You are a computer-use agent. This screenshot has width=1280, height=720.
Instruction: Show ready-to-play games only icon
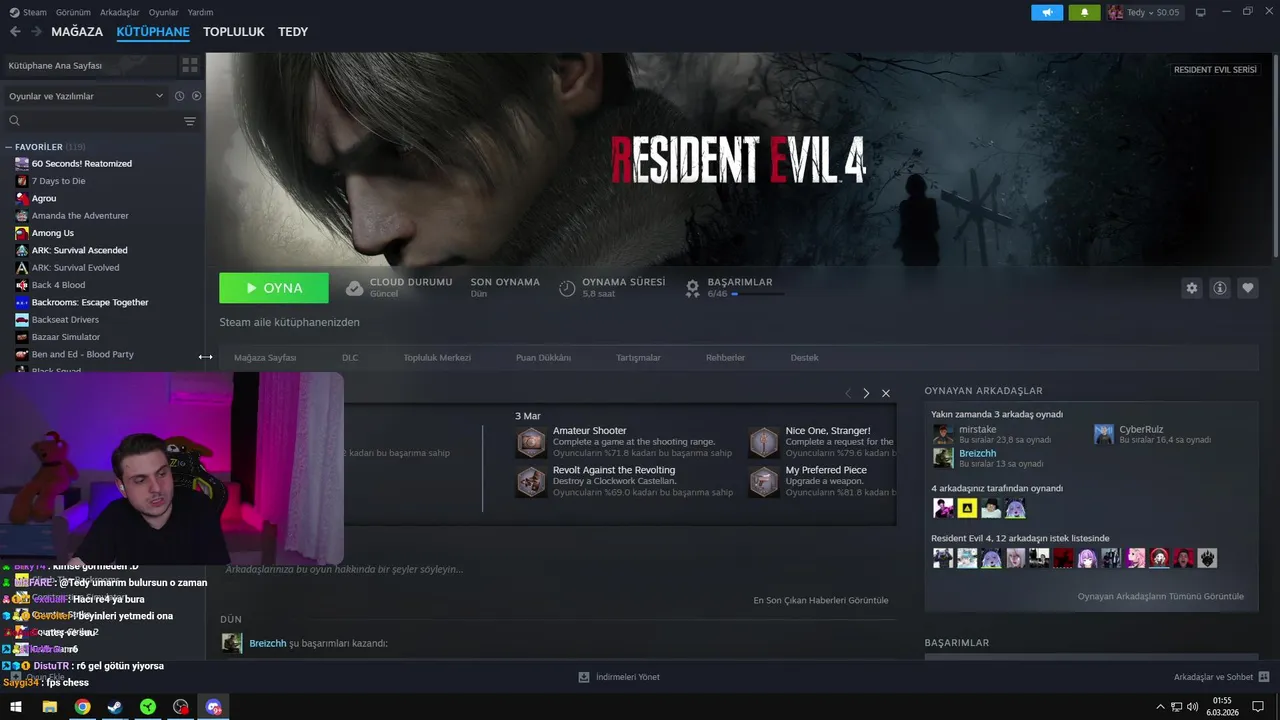[x=196, y=96]
